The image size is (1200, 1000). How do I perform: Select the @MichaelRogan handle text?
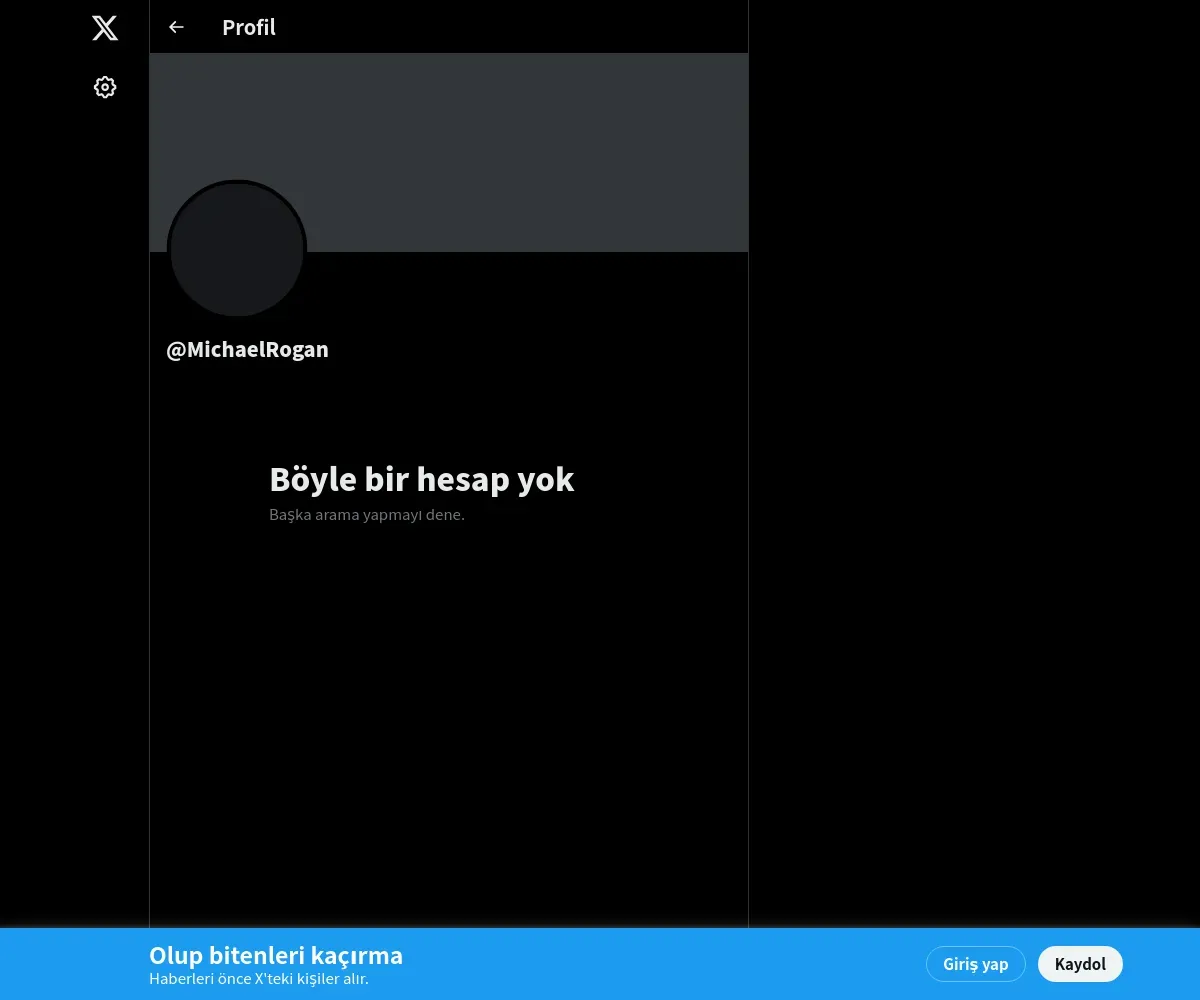247,350
